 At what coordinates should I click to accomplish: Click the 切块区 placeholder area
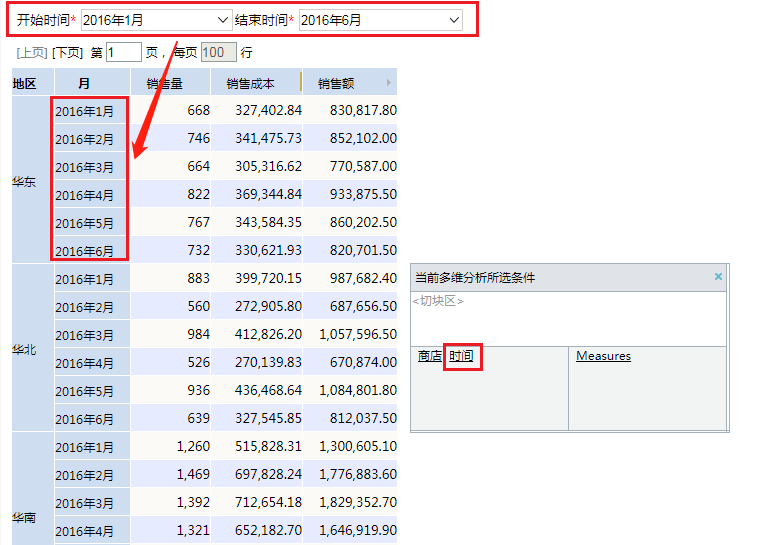(438, 301)
